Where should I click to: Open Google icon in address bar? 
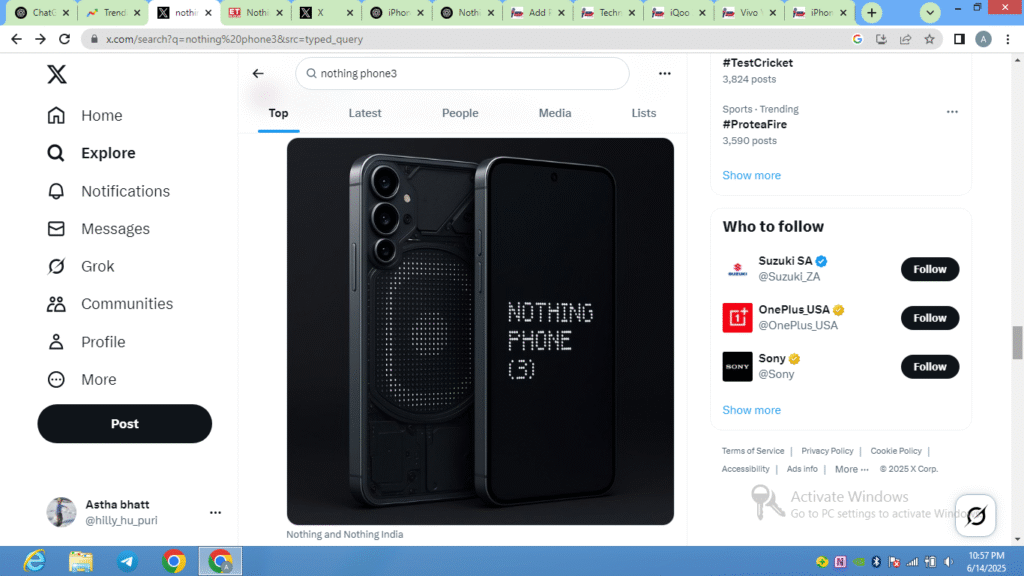(x=857, y=39)
